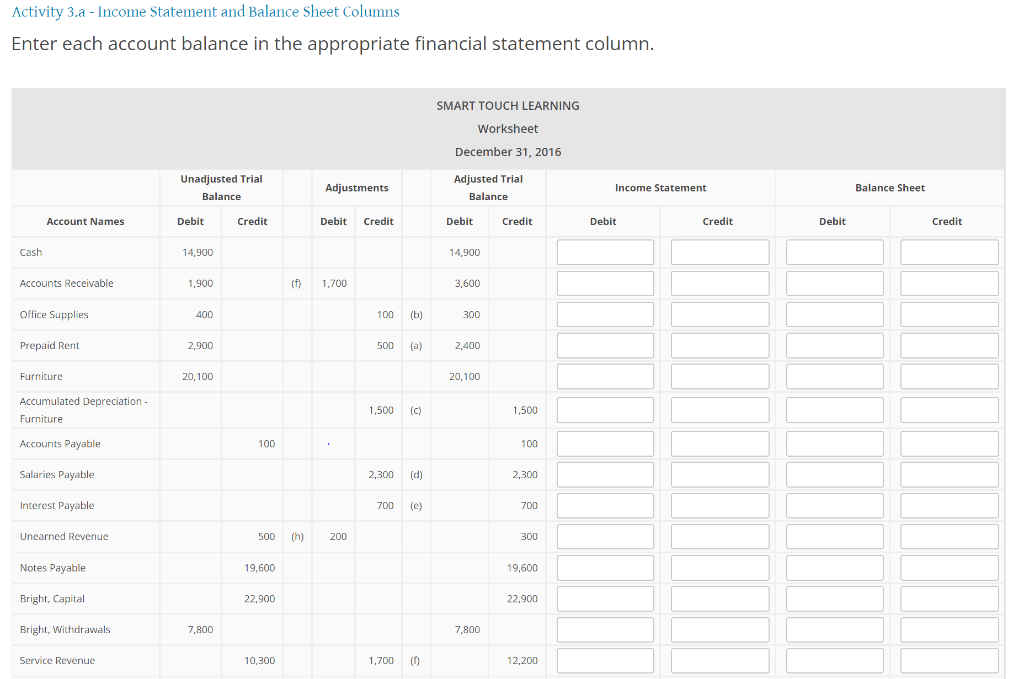Viewport: 1024px width, 679px height.
Task: Select the Balance Sheet Credit field for Interest Payable
Action: coord(947,505)
